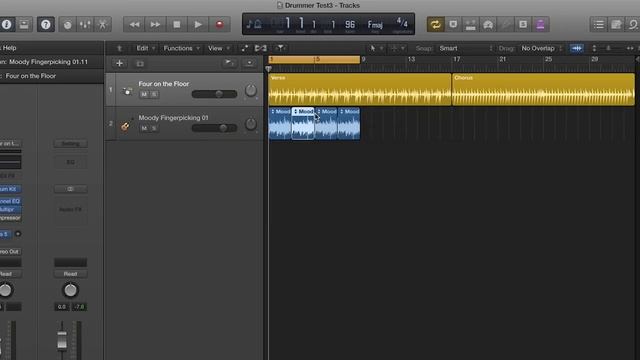Open the Command-click tool menu
Viewport: 640px width, 360px height.
(x=398, y=48)
